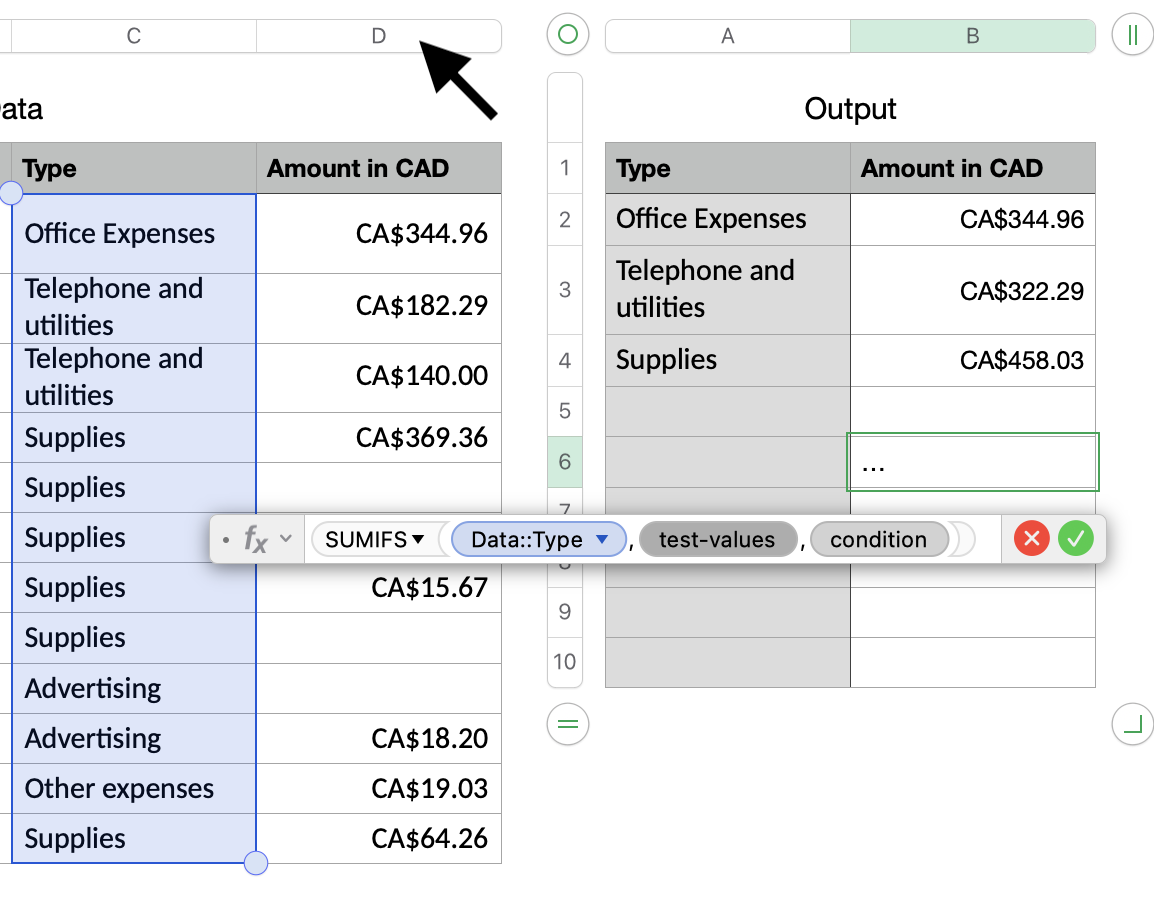Select Output table via circle handle

[568, 35]
